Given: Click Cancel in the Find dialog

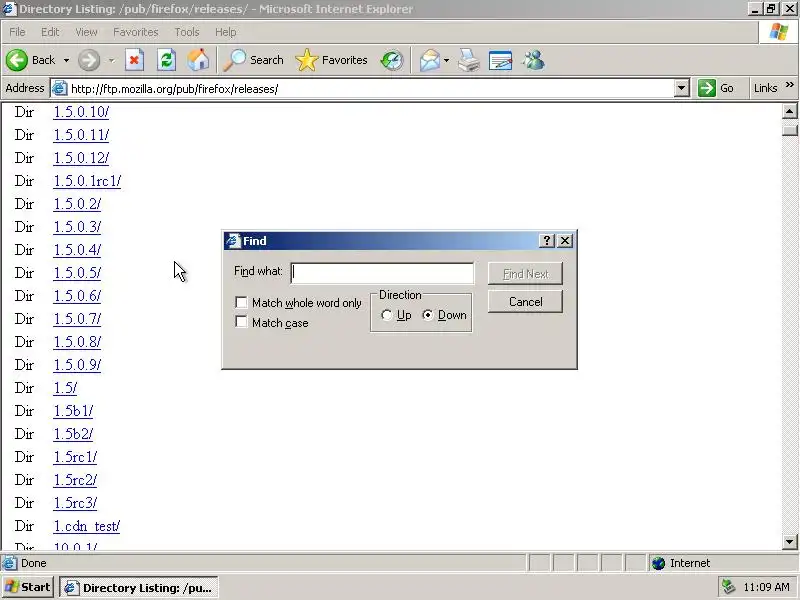Looking at the screenshot, I should point(526,302).
